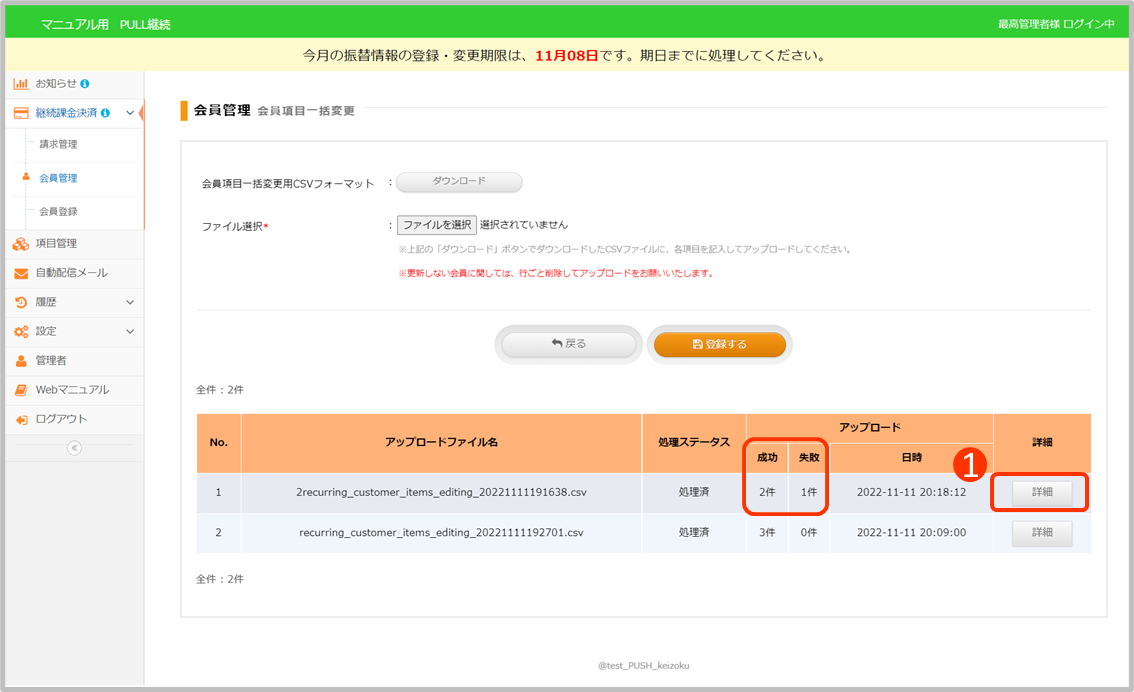Click the 管理者 user icon
1134x692 pixels.
tap(21, 361)
